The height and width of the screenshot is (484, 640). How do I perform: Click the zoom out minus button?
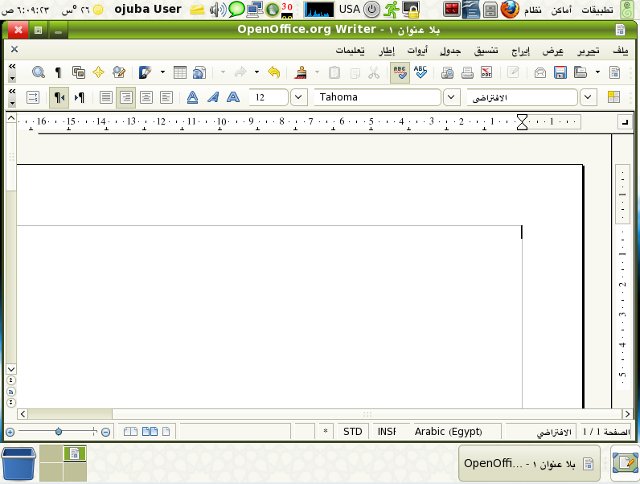105,432
